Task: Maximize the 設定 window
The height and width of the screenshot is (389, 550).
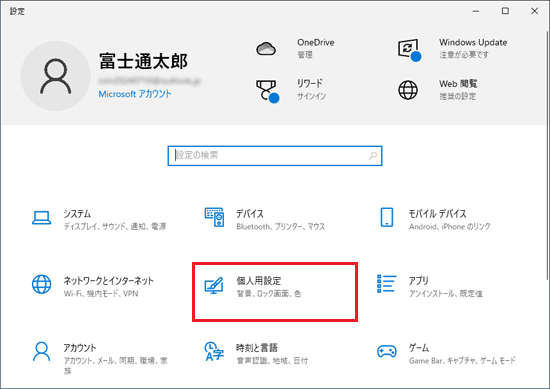Action: [505, 11]
